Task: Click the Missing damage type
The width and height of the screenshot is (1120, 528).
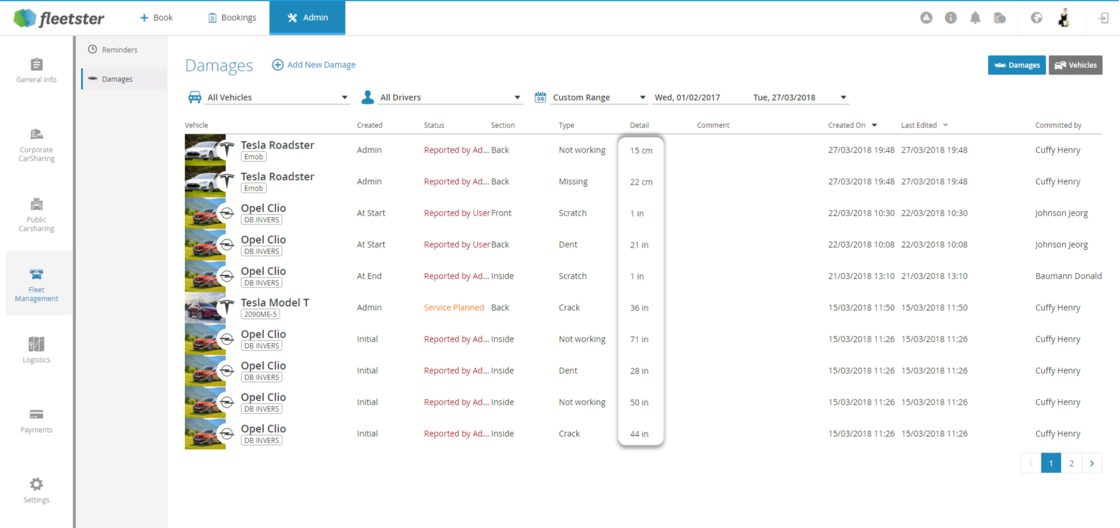Action: pyautogui.click(x=573, y=181)
